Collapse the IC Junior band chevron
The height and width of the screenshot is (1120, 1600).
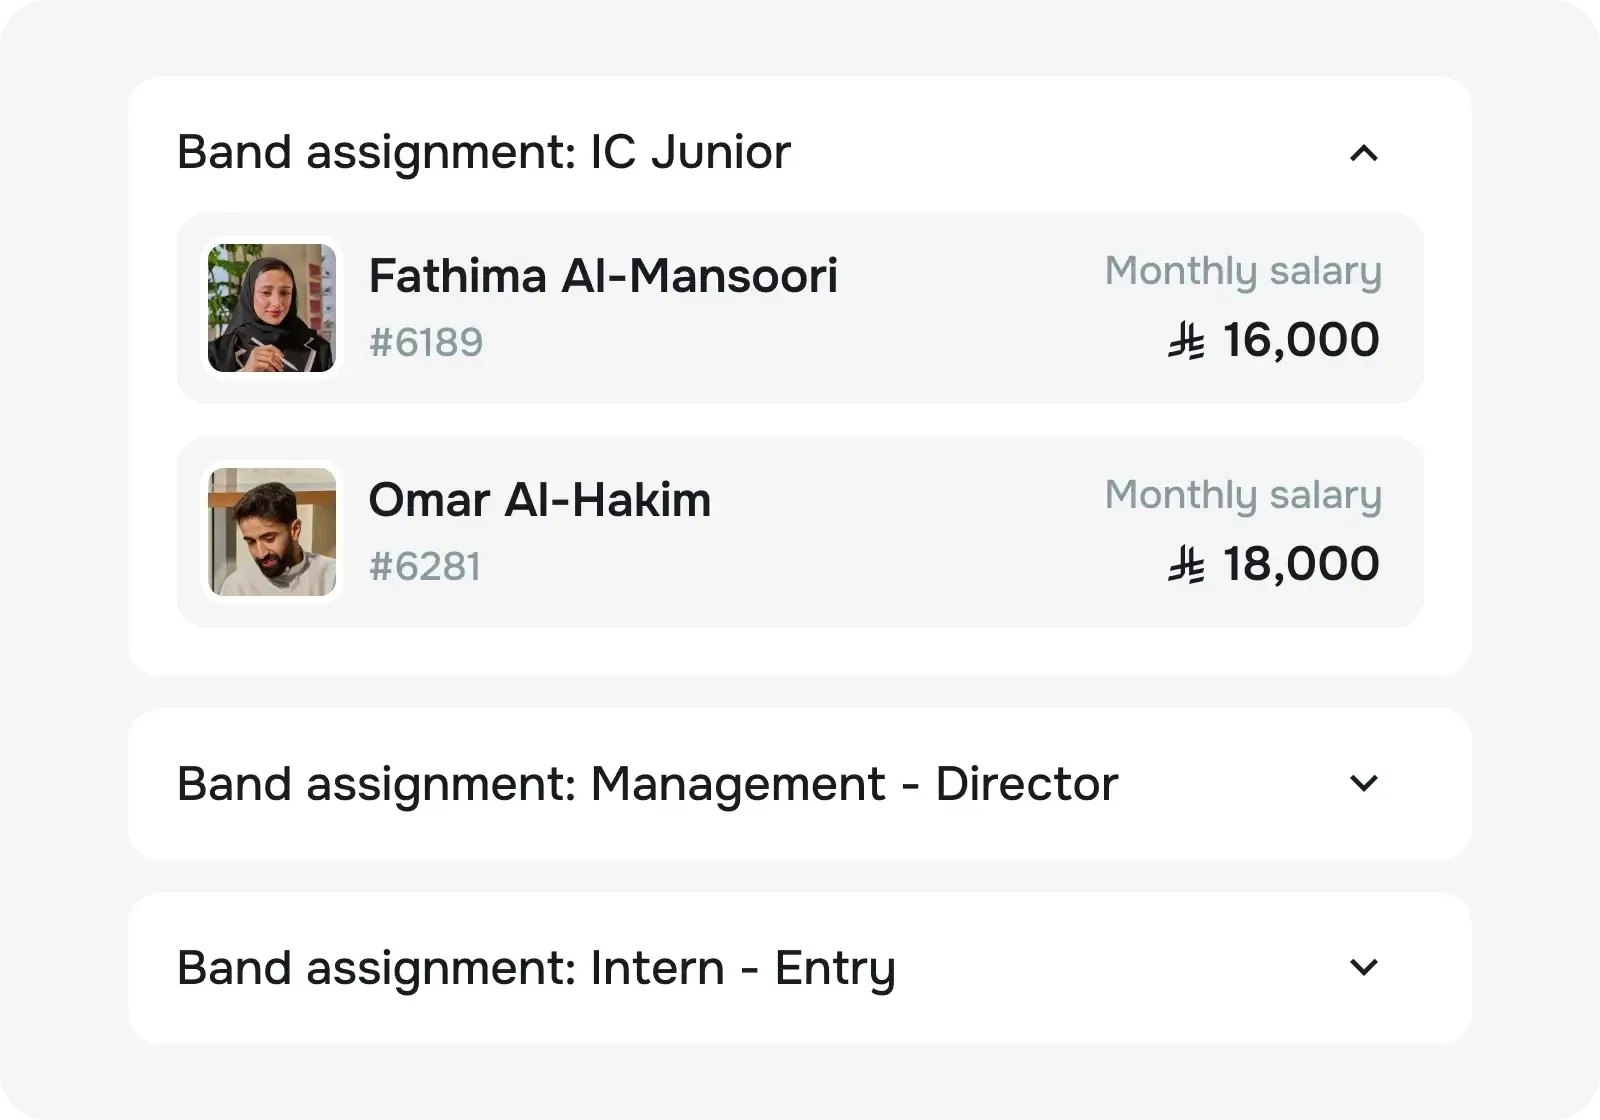[1363, 153]
